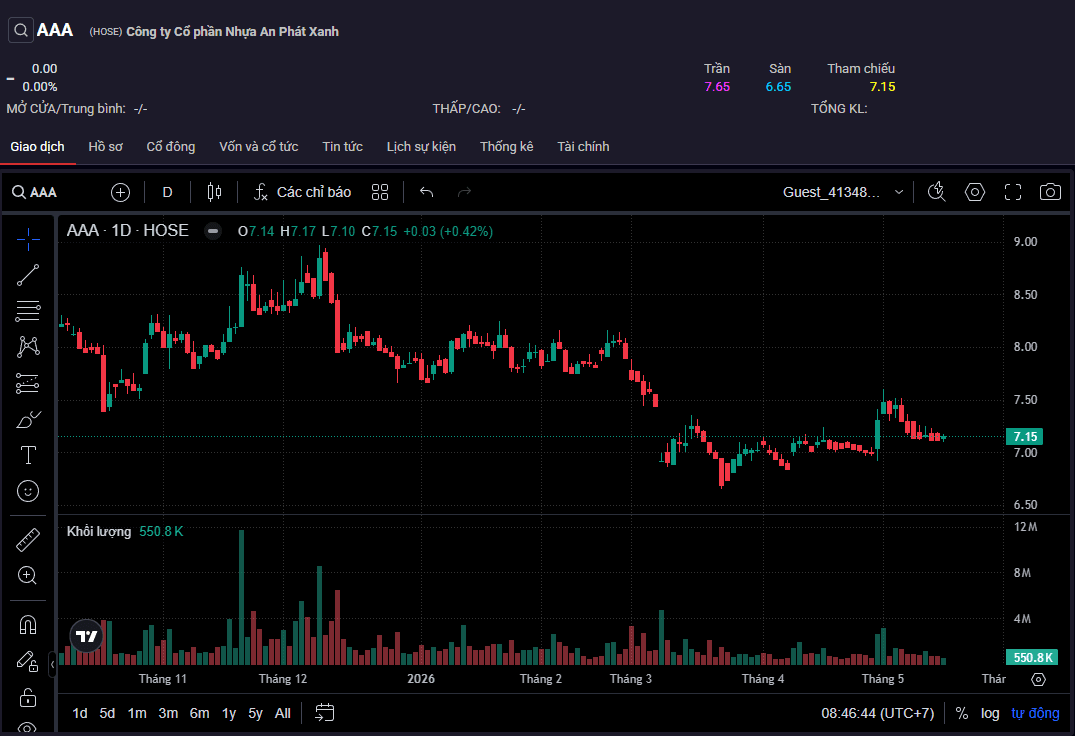This screenshot has width=1075, height=736.
Task: Activate the zoom in tool
Action: 28,576
